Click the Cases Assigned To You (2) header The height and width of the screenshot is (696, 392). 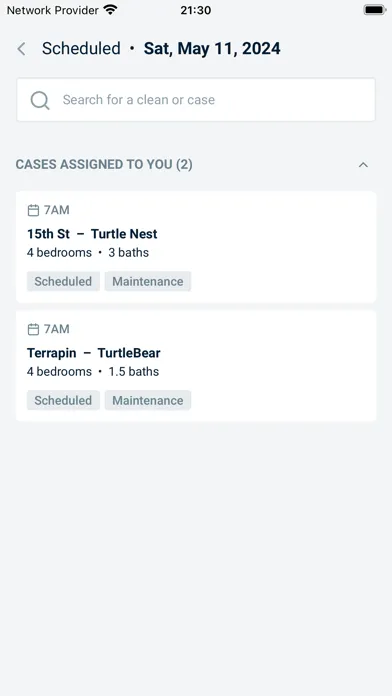[x=104, y=165]
